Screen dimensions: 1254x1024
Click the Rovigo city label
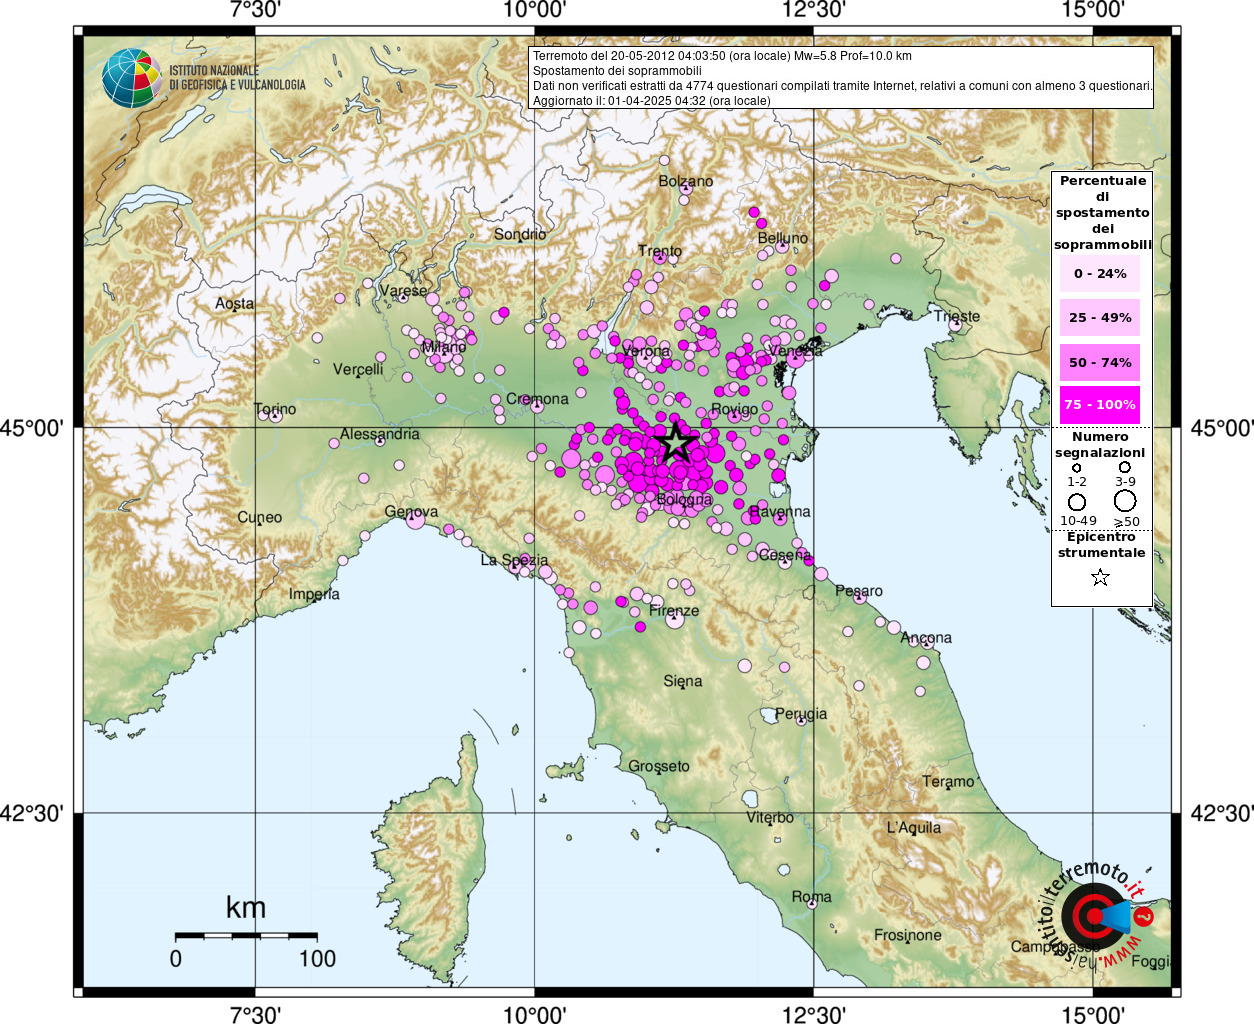tap(735, 409)
